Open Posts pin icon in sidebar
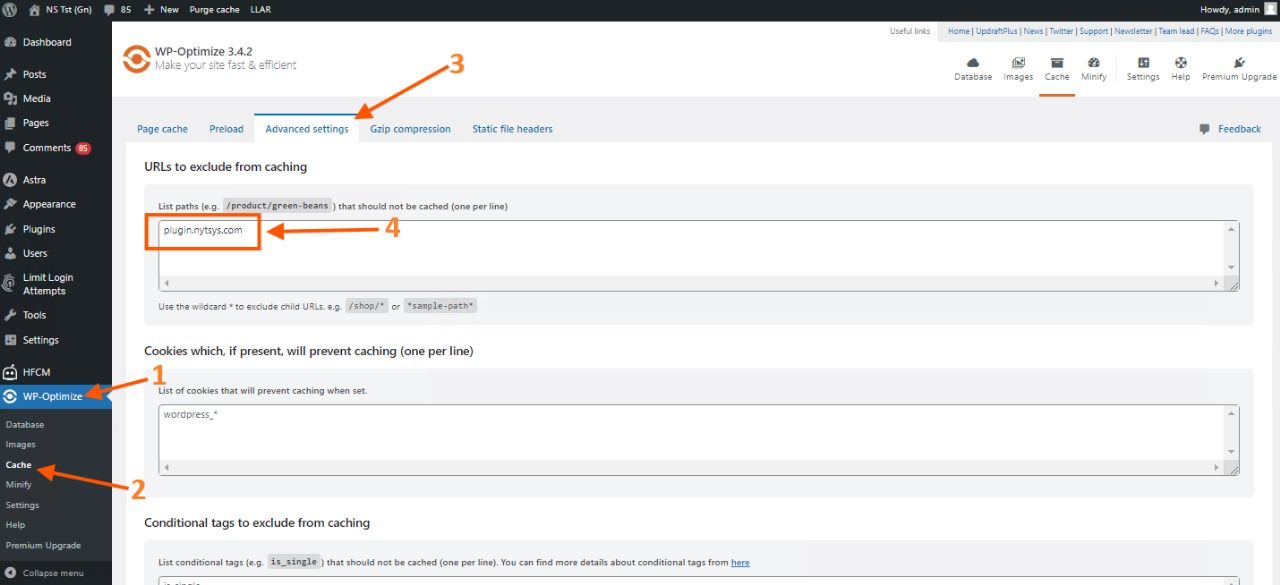 [x=10, y=74]
